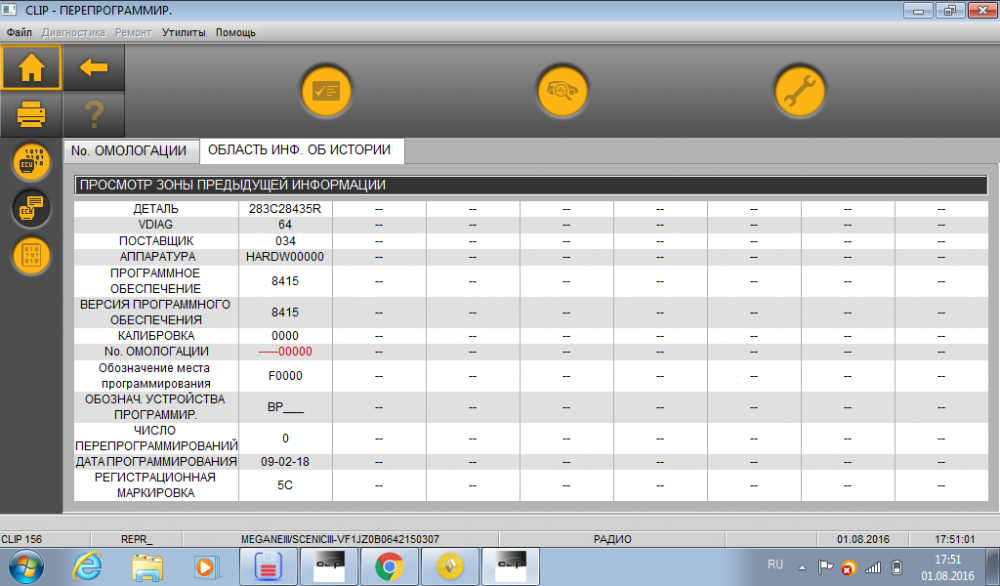Open the Файл menu
Screen dimensions: 1000x586
[x=19, y=33]
